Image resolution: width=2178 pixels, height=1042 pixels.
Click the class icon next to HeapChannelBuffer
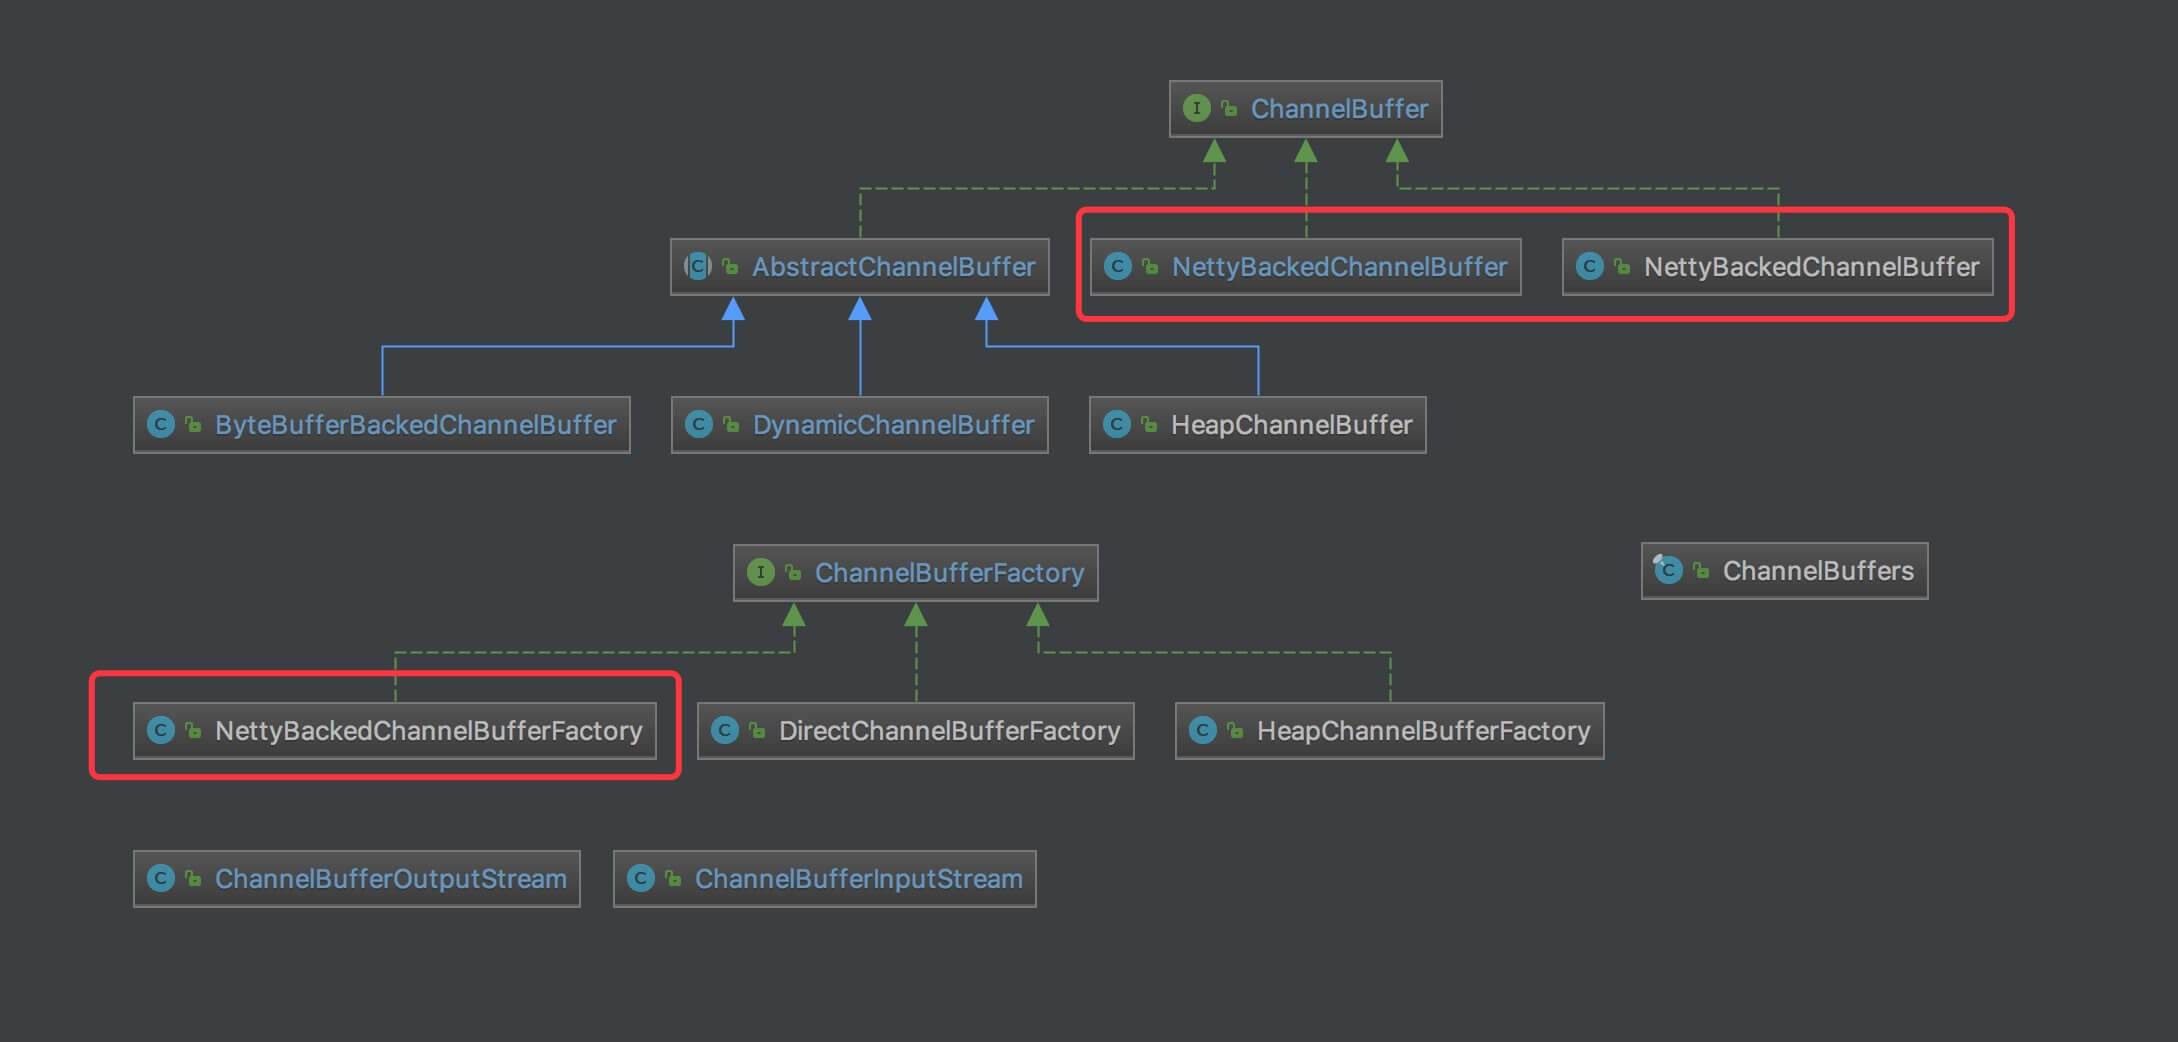pos(1116,424)
